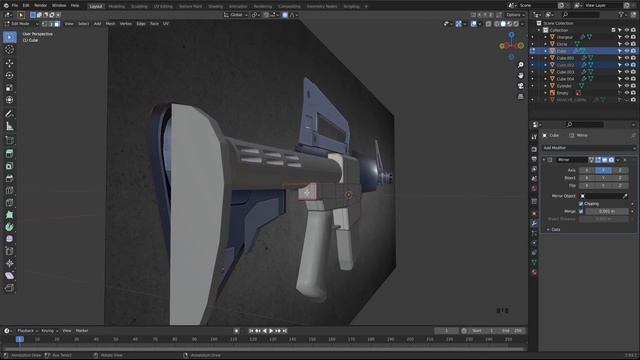This screenshot has width=640, height=360.
Task: Select the Rotate tool
Action: [x=9, y=76]
